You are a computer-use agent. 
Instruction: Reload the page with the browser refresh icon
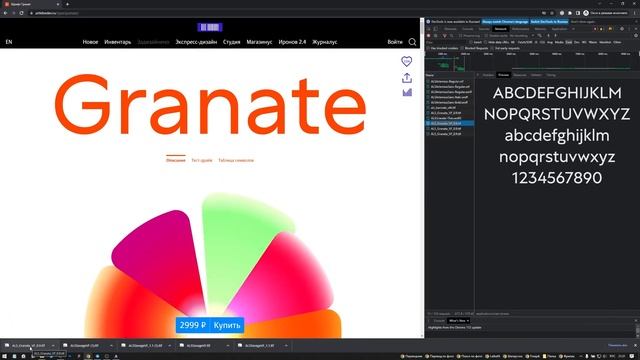21,13
